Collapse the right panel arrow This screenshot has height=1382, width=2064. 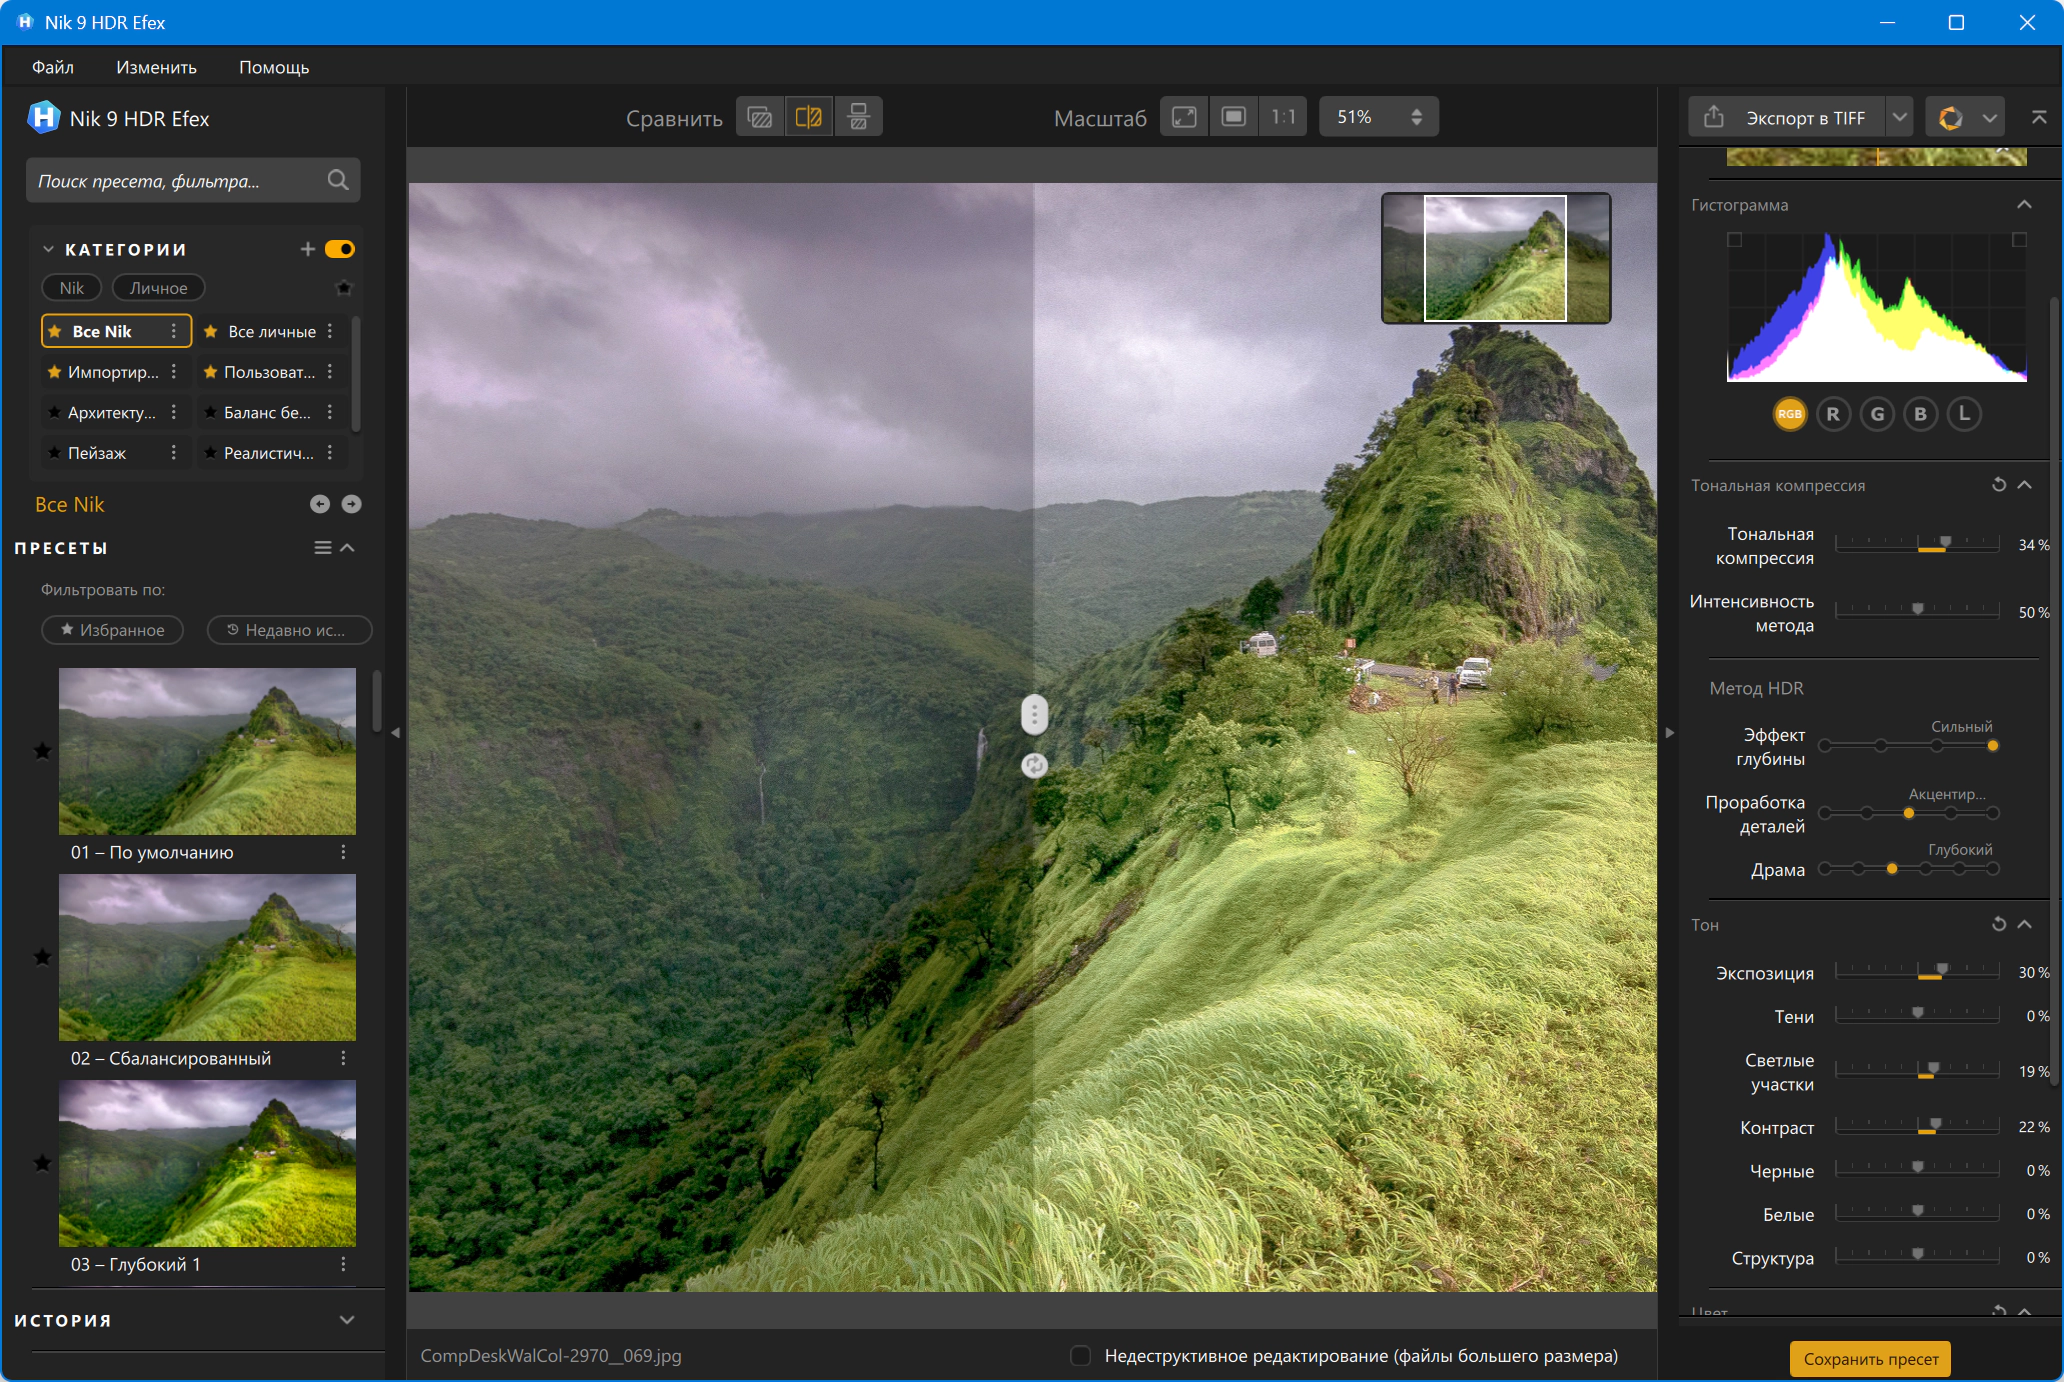click(1669, 733)
